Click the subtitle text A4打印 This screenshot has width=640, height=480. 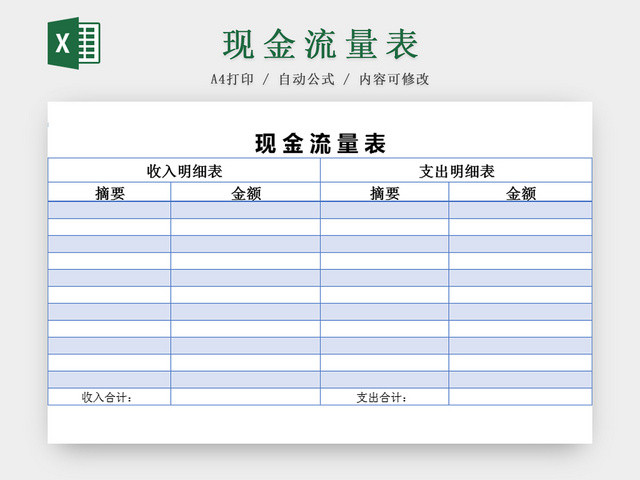point(232,79)
